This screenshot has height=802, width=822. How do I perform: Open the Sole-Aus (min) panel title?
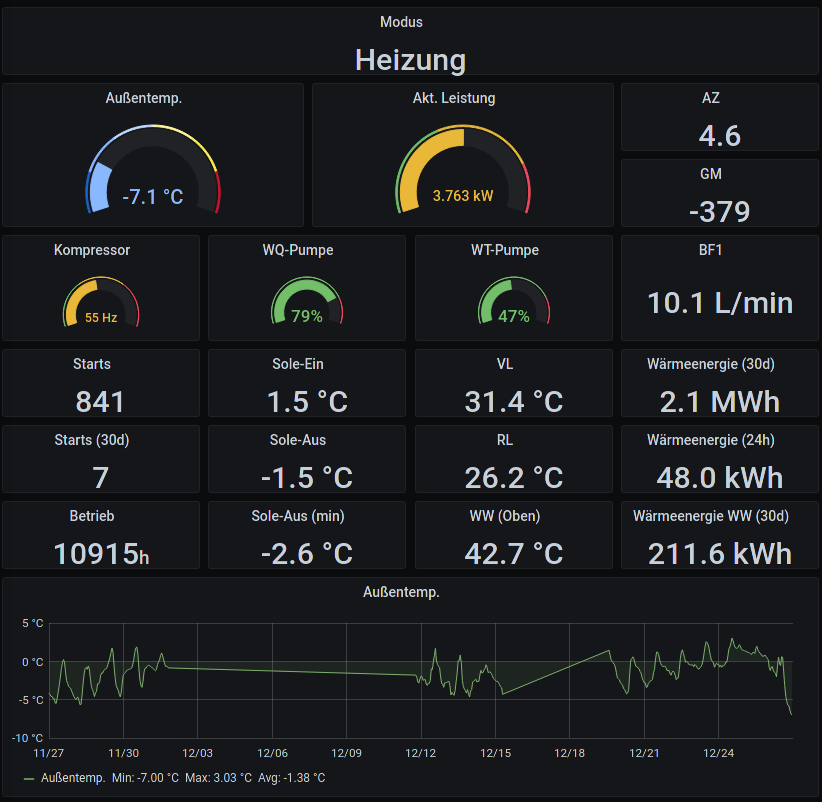point(298,516)
